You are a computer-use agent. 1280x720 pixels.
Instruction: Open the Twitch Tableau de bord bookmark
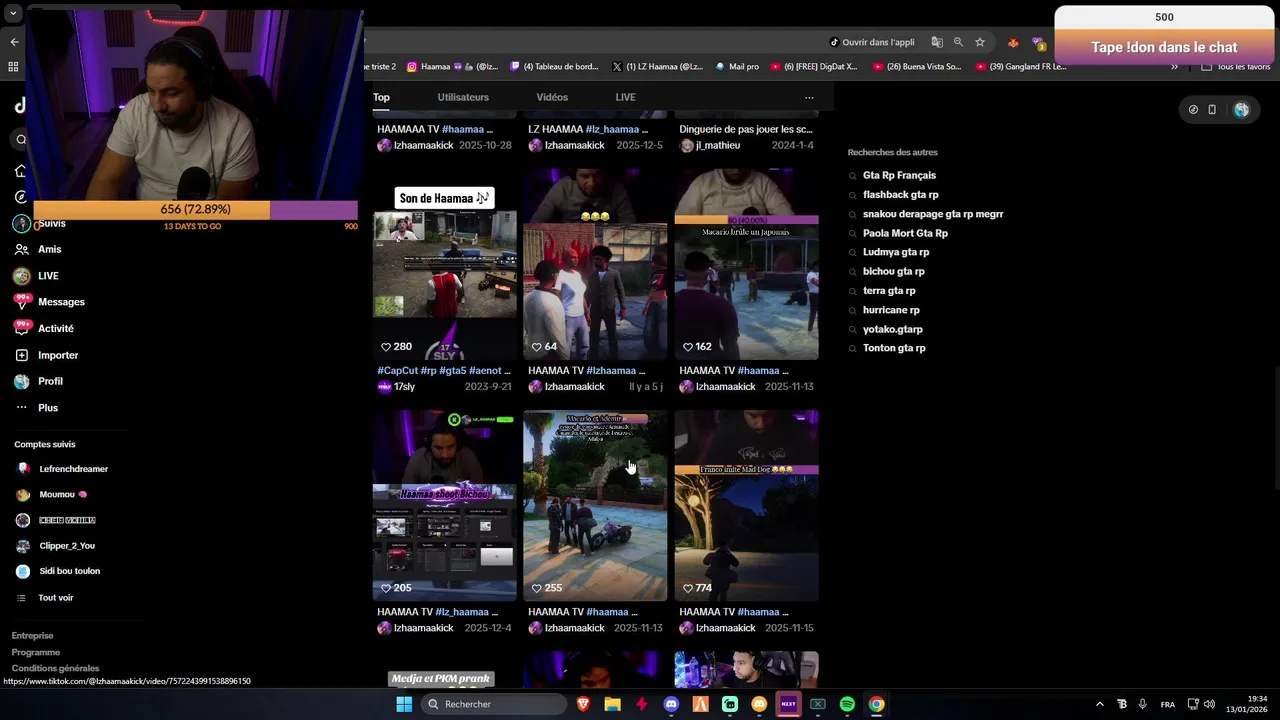click(554, 67)
